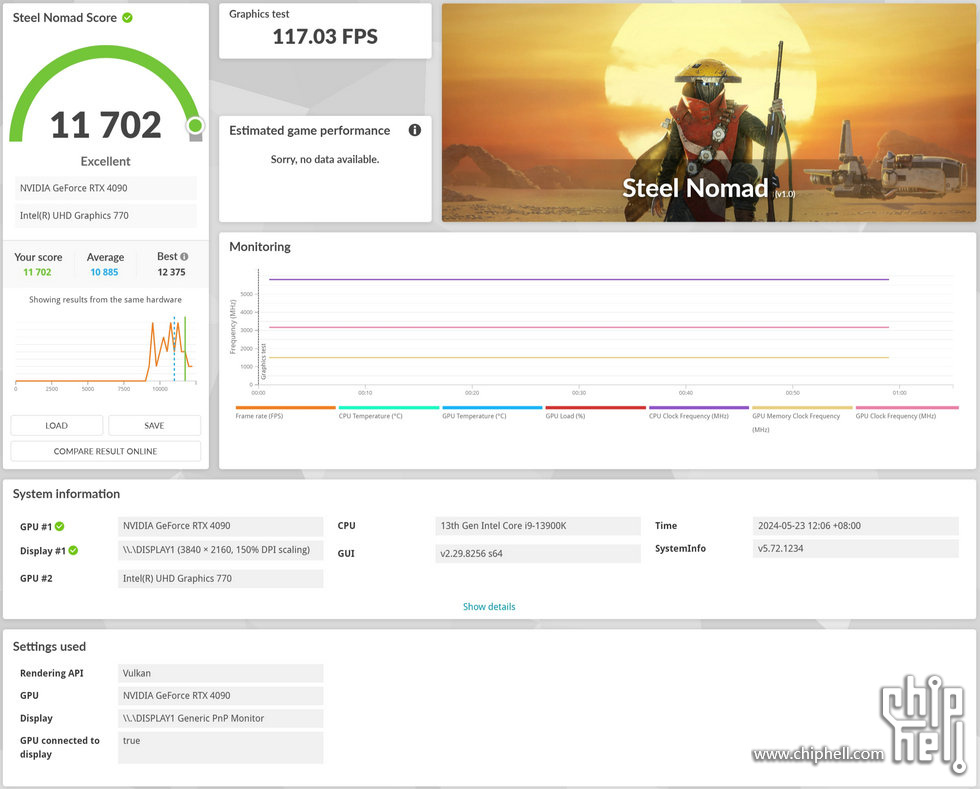
Task: Open COMPARE RESULT ONLINE
Action: pos(106,451)
